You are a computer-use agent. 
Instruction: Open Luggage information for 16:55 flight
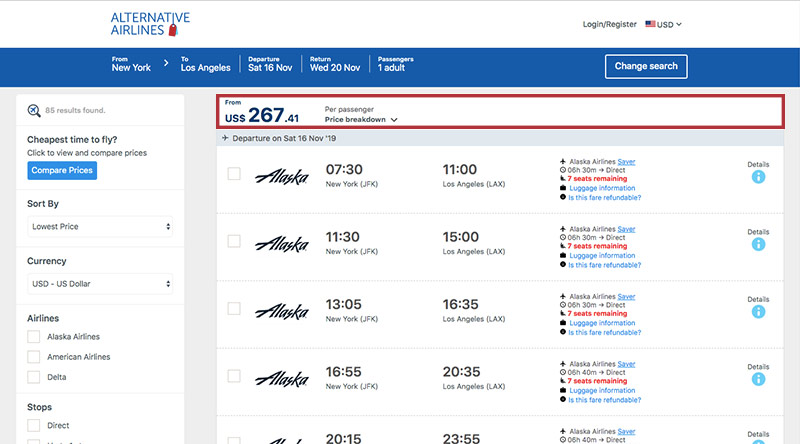click(x=602, y=390)
